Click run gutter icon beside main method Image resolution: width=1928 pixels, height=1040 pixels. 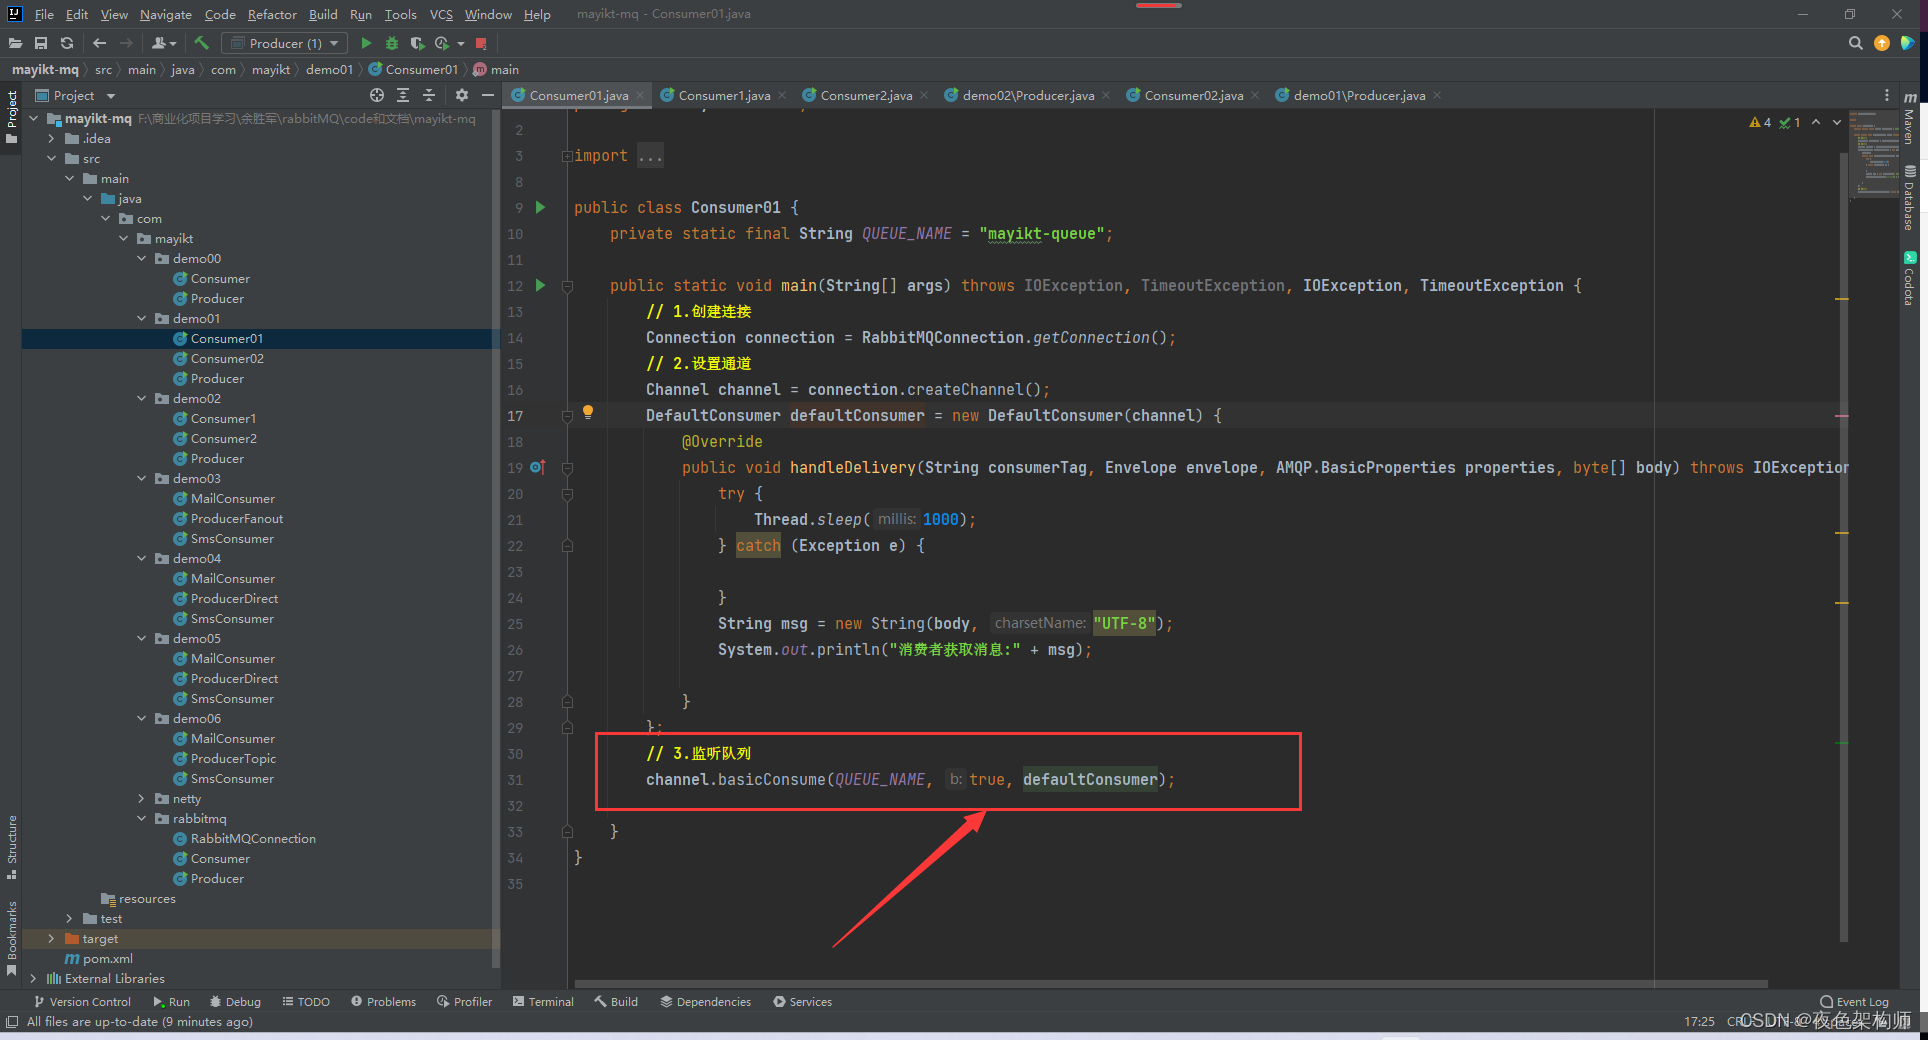pos(540,285)
